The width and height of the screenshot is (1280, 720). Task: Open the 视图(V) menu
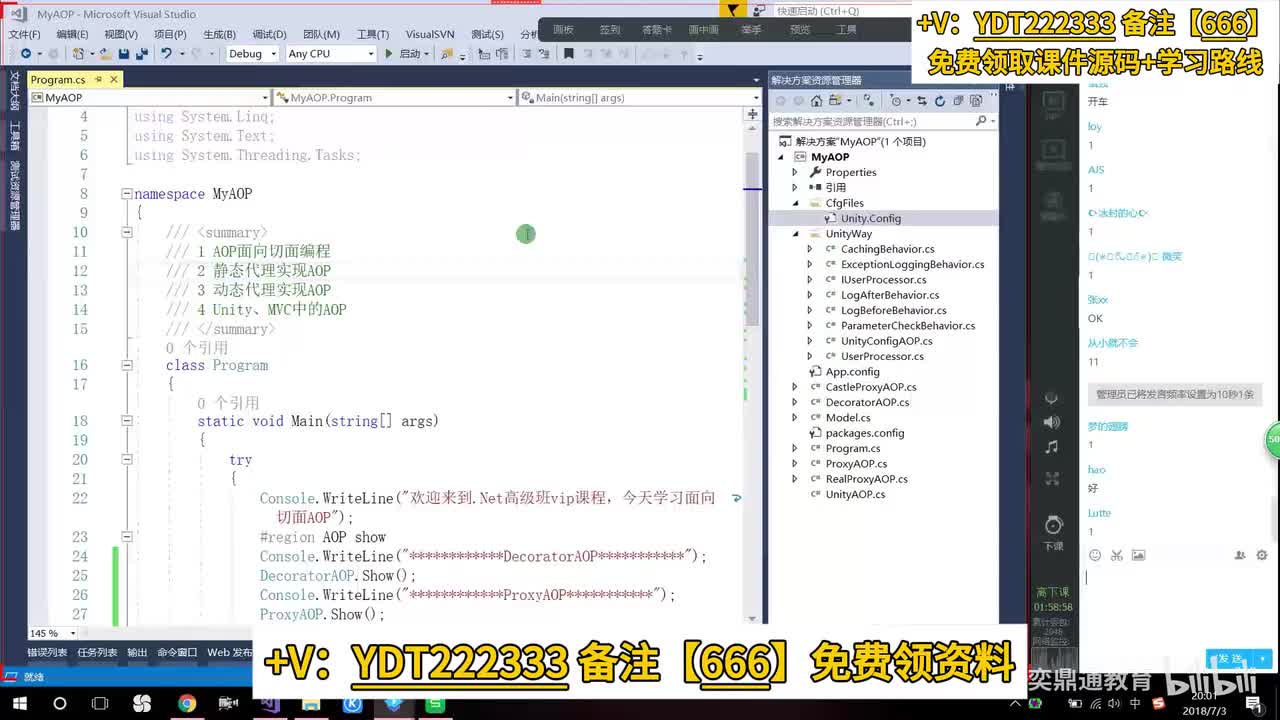pos(121,34)
